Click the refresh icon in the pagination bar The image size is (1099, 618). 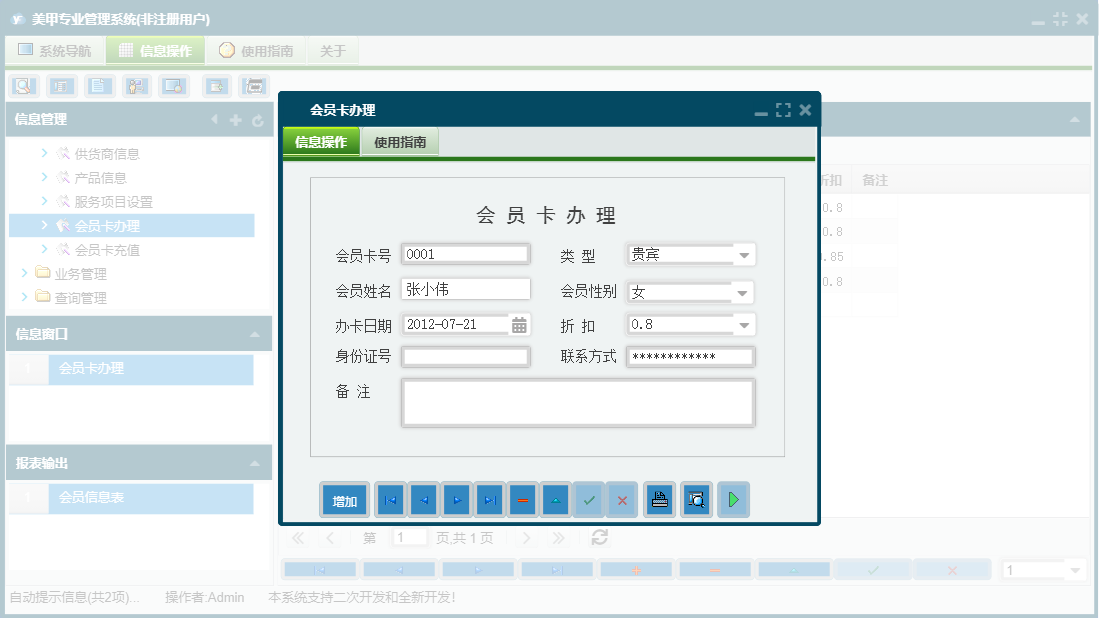click(599, 538)
